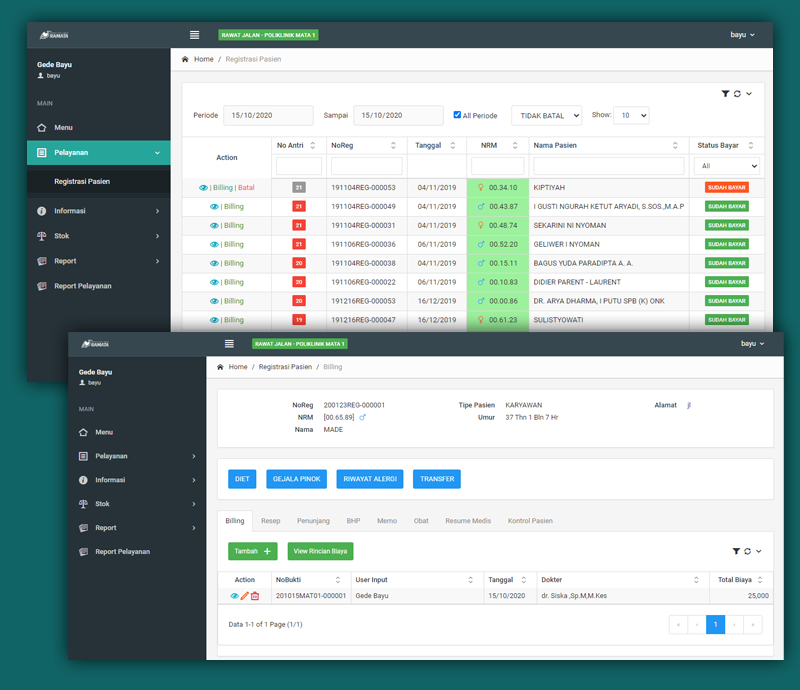The width and height of the screenshot is (800, 690).
Task: Open the Resume Medis tab
Action: click(467, 521)
